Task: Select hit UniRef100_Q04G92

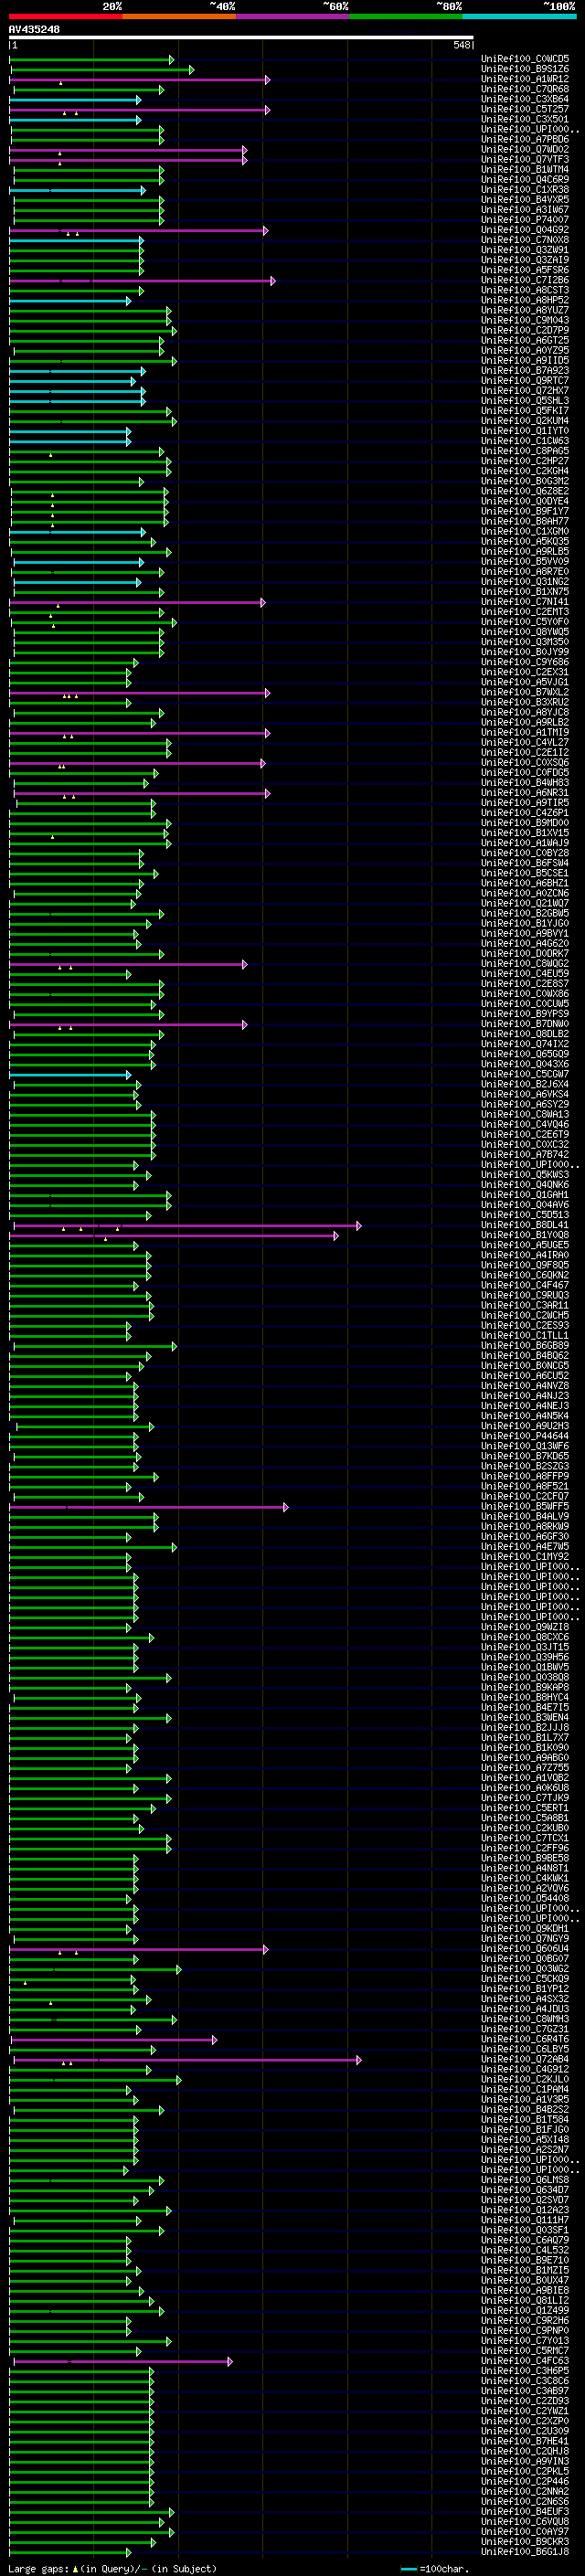Action: [x=525, y=230]
